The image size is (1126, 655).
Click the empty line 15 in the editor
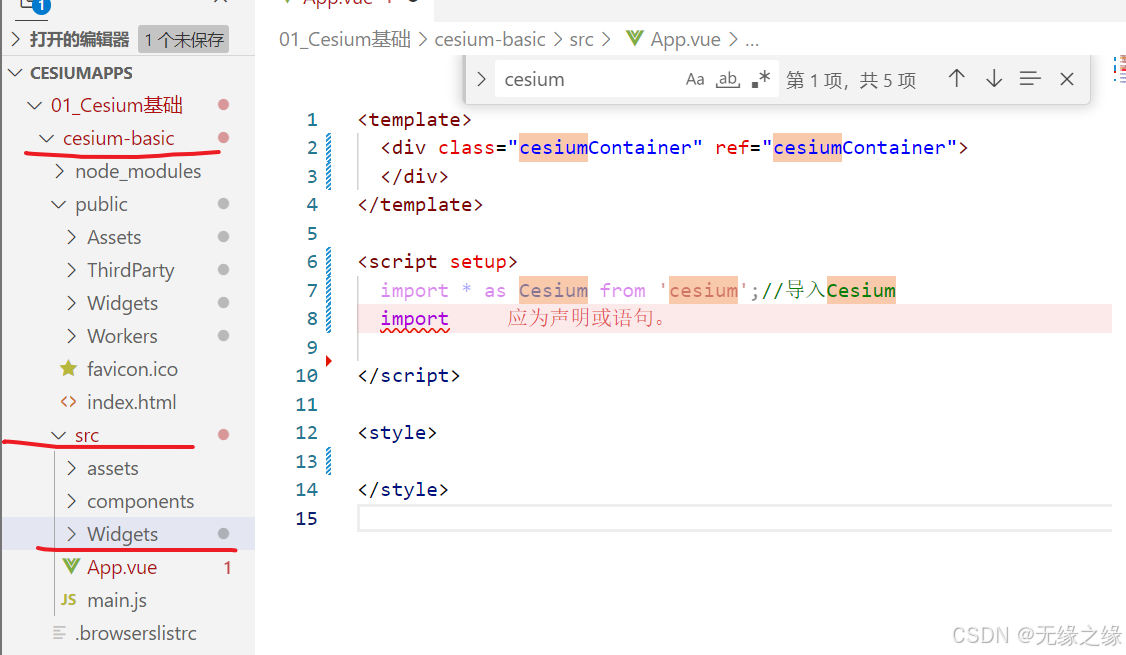pos(734,519)
